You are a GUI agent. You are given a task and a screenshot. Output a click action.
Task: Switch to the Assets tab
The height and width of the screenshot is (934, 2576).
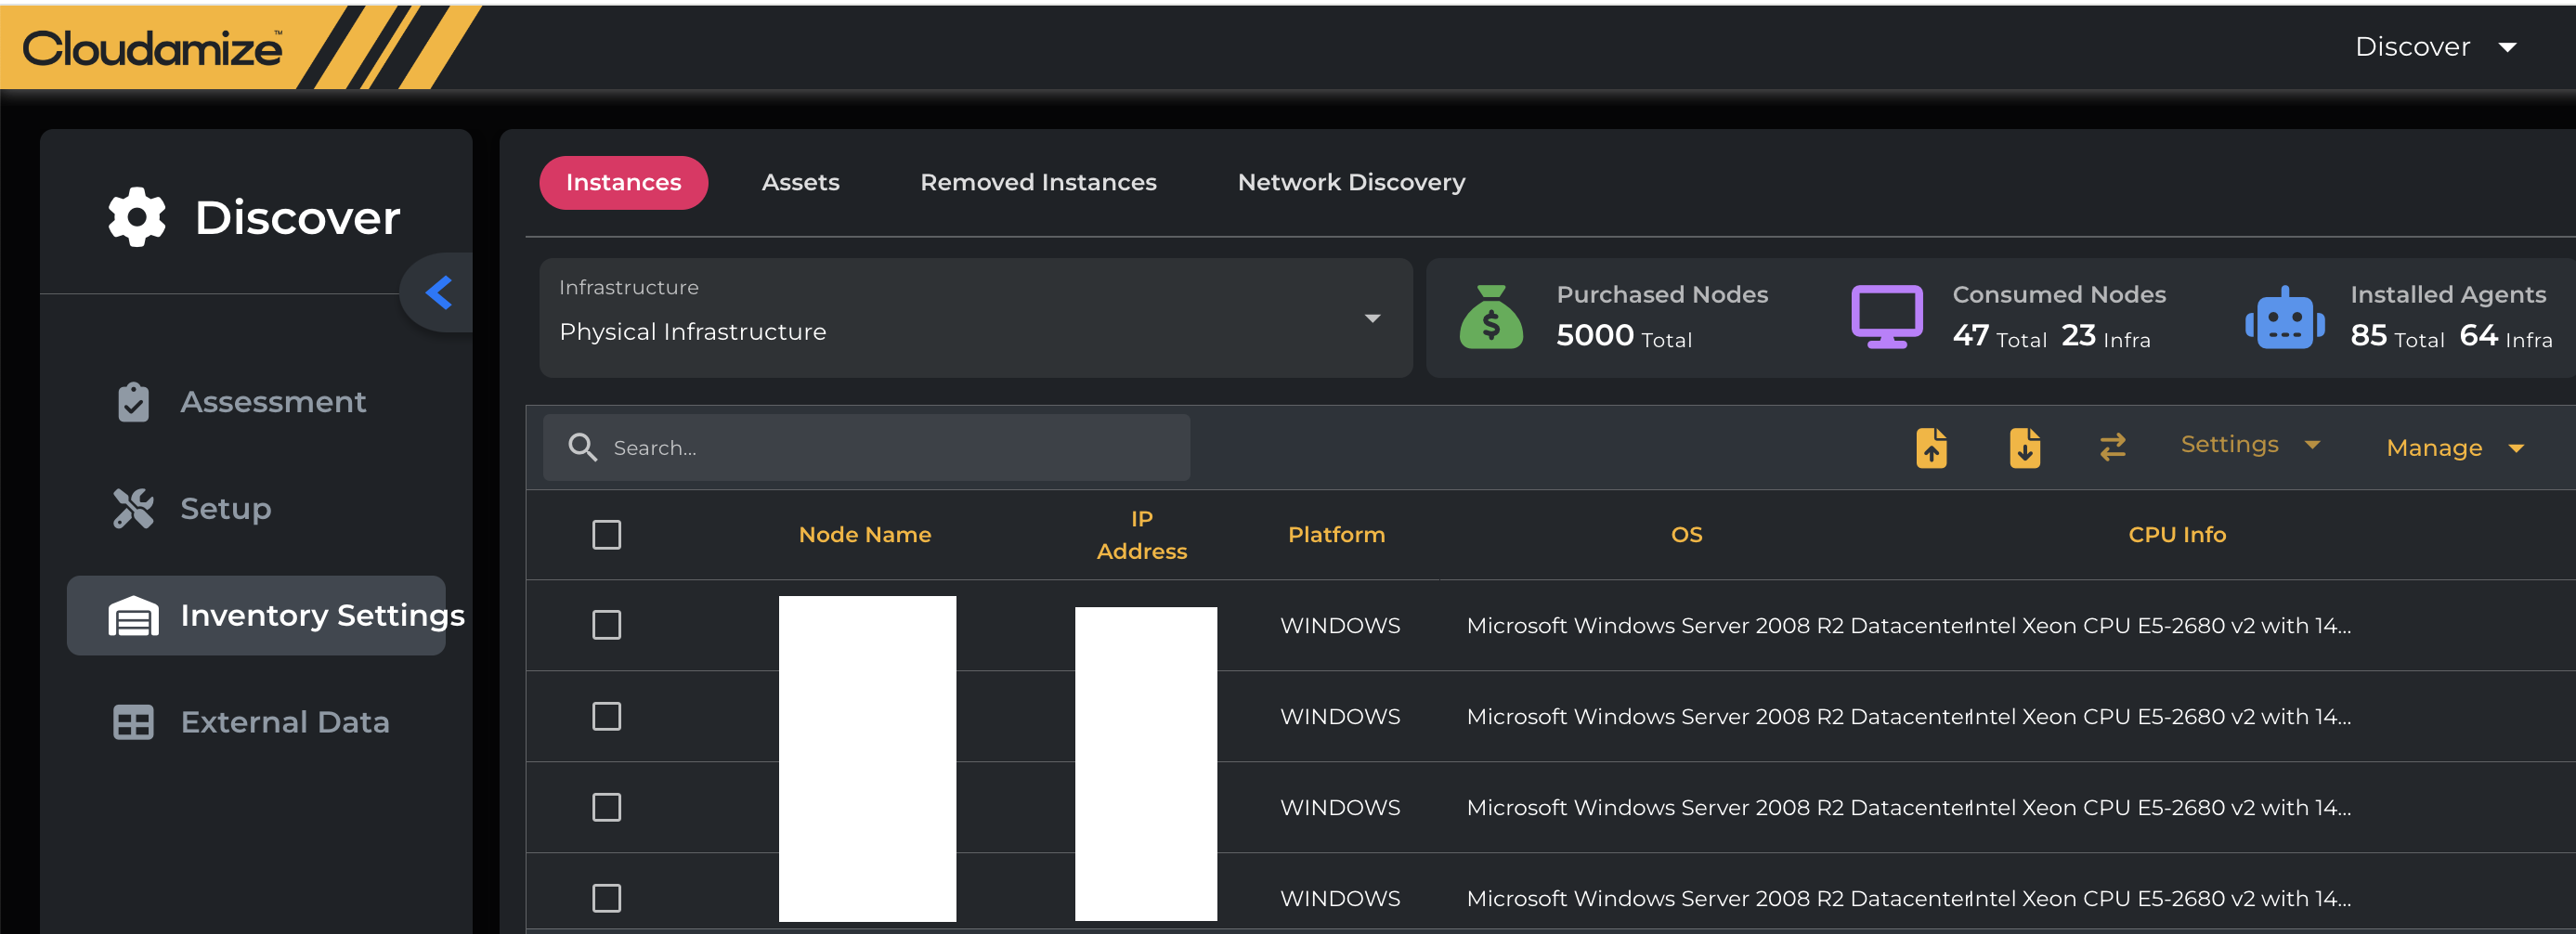pos(800,182)
